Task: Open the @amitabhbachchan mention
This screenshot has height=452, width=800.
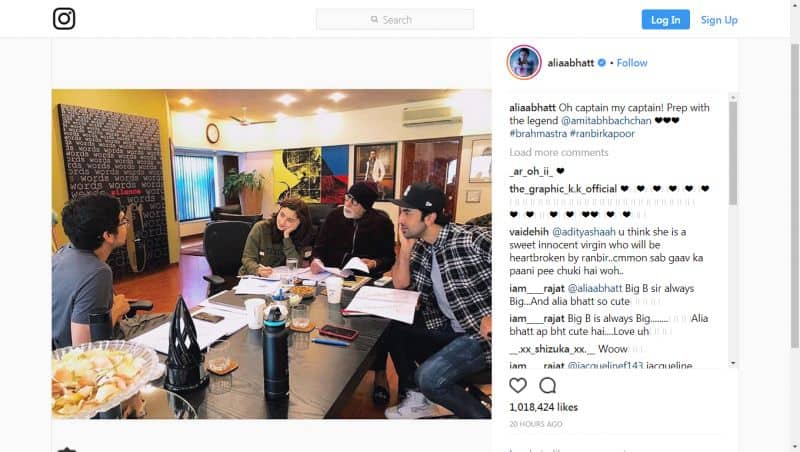Action: tap(606, 120)
